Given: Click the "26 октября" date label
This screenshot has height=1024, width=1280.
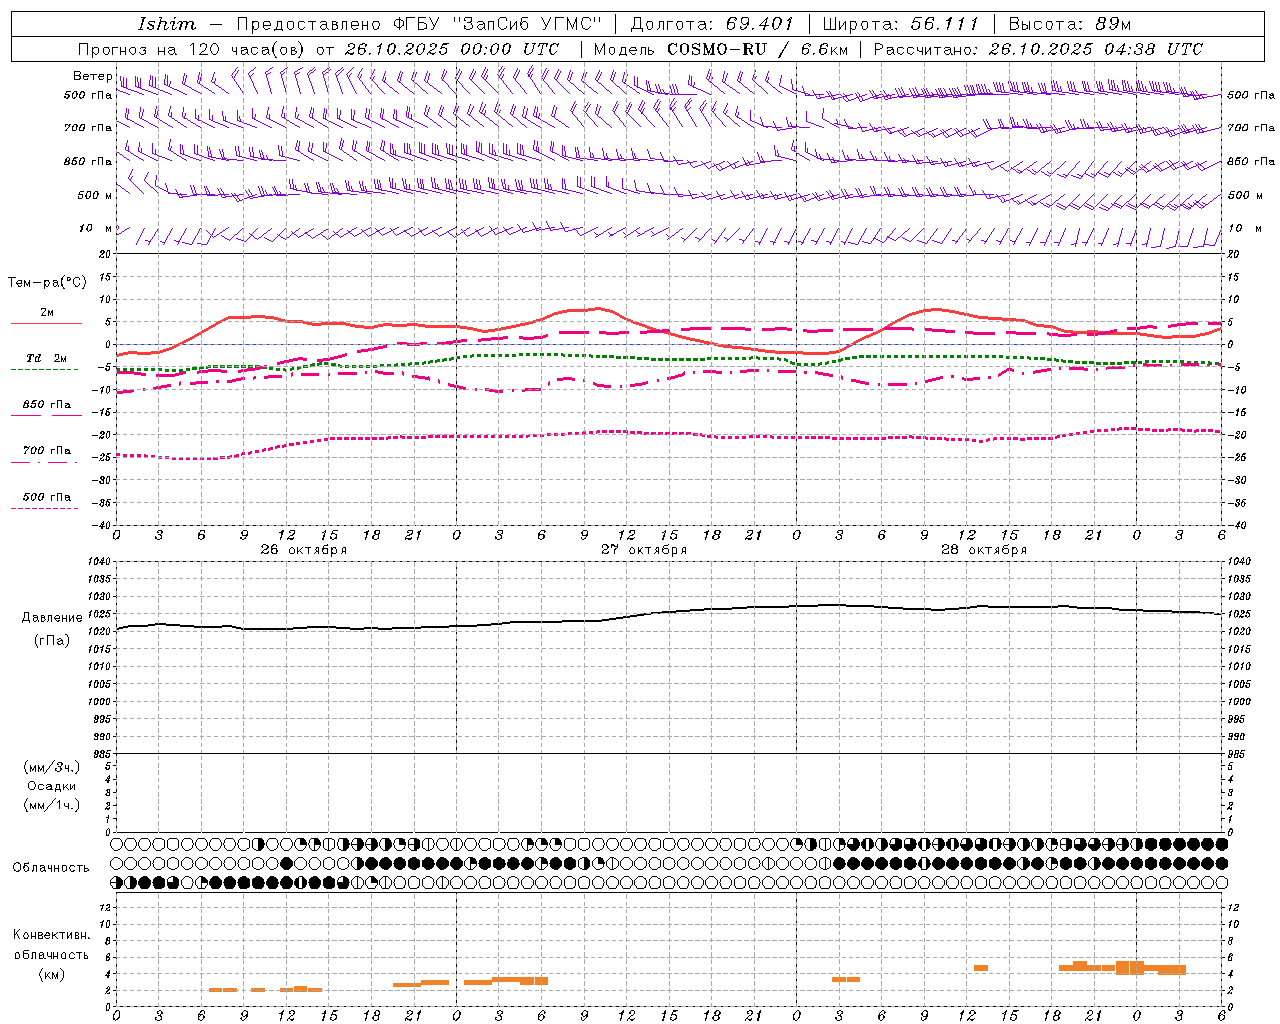Looking at the screenshot, I should (304, 550).
